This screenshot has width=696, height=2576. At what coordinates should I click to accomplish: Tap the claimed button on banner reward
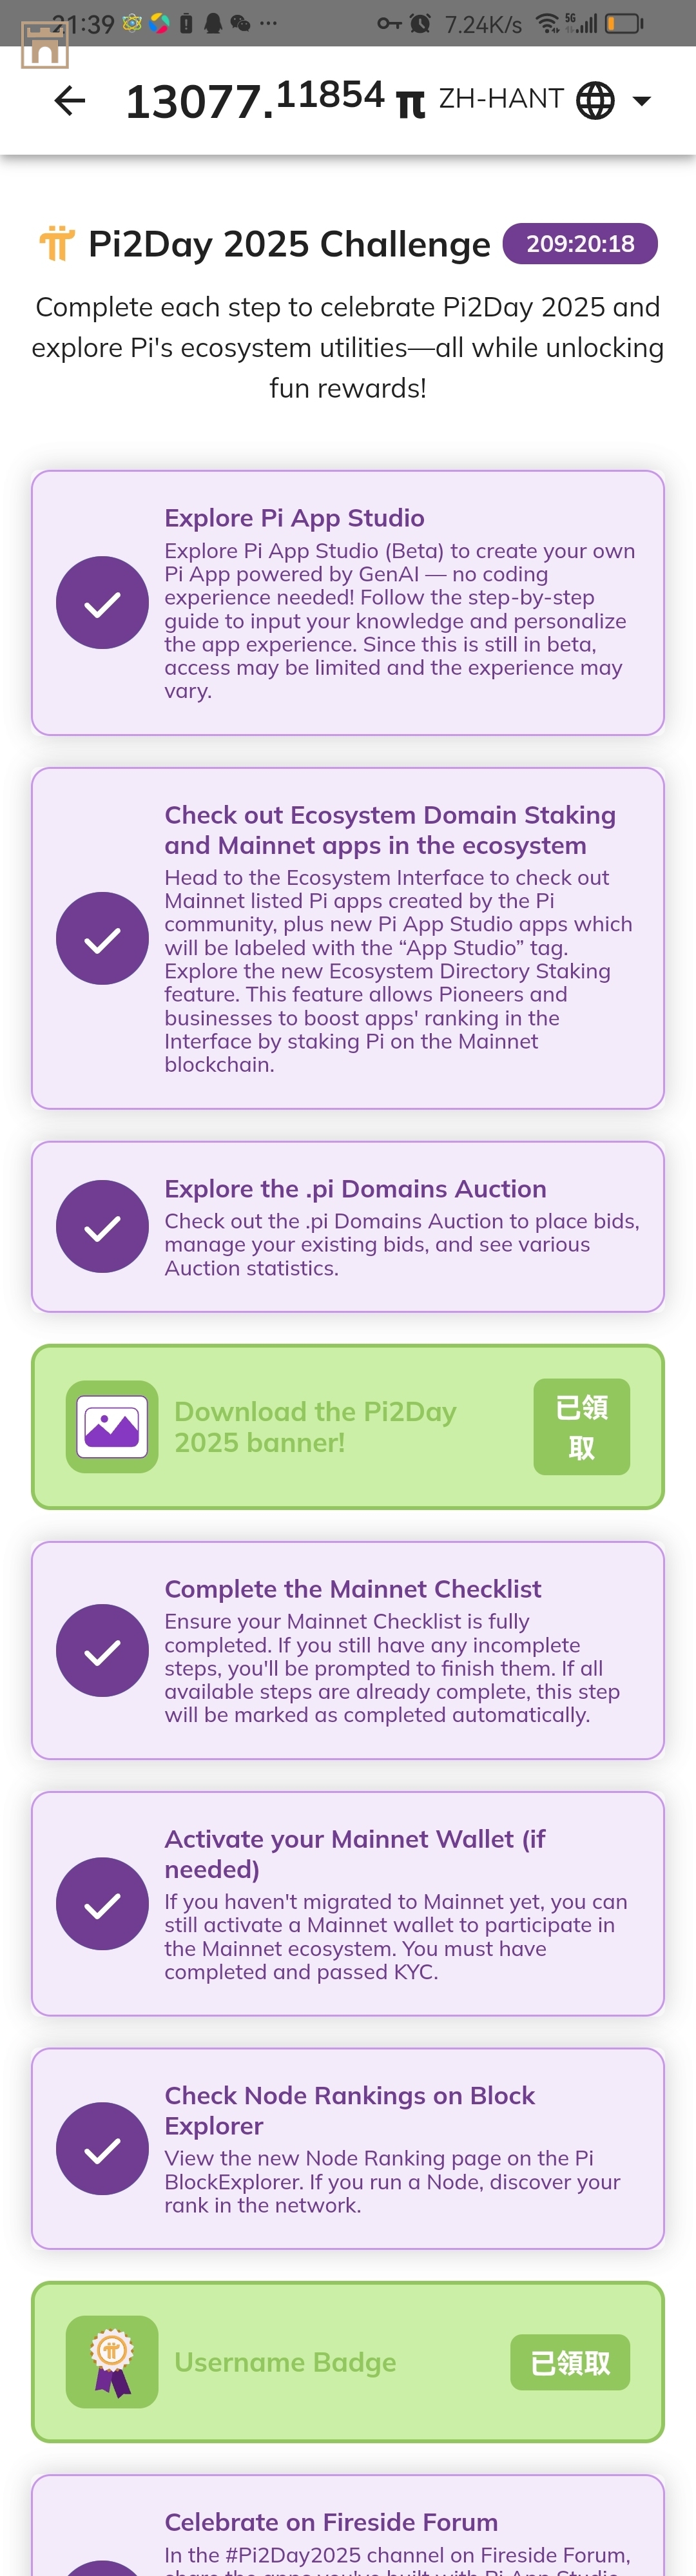tap(581, 1427)
